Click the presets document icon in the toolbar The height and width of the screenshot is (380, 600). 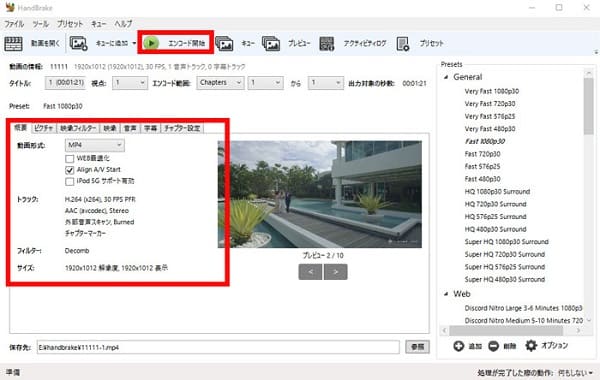(x=403, y=44)
